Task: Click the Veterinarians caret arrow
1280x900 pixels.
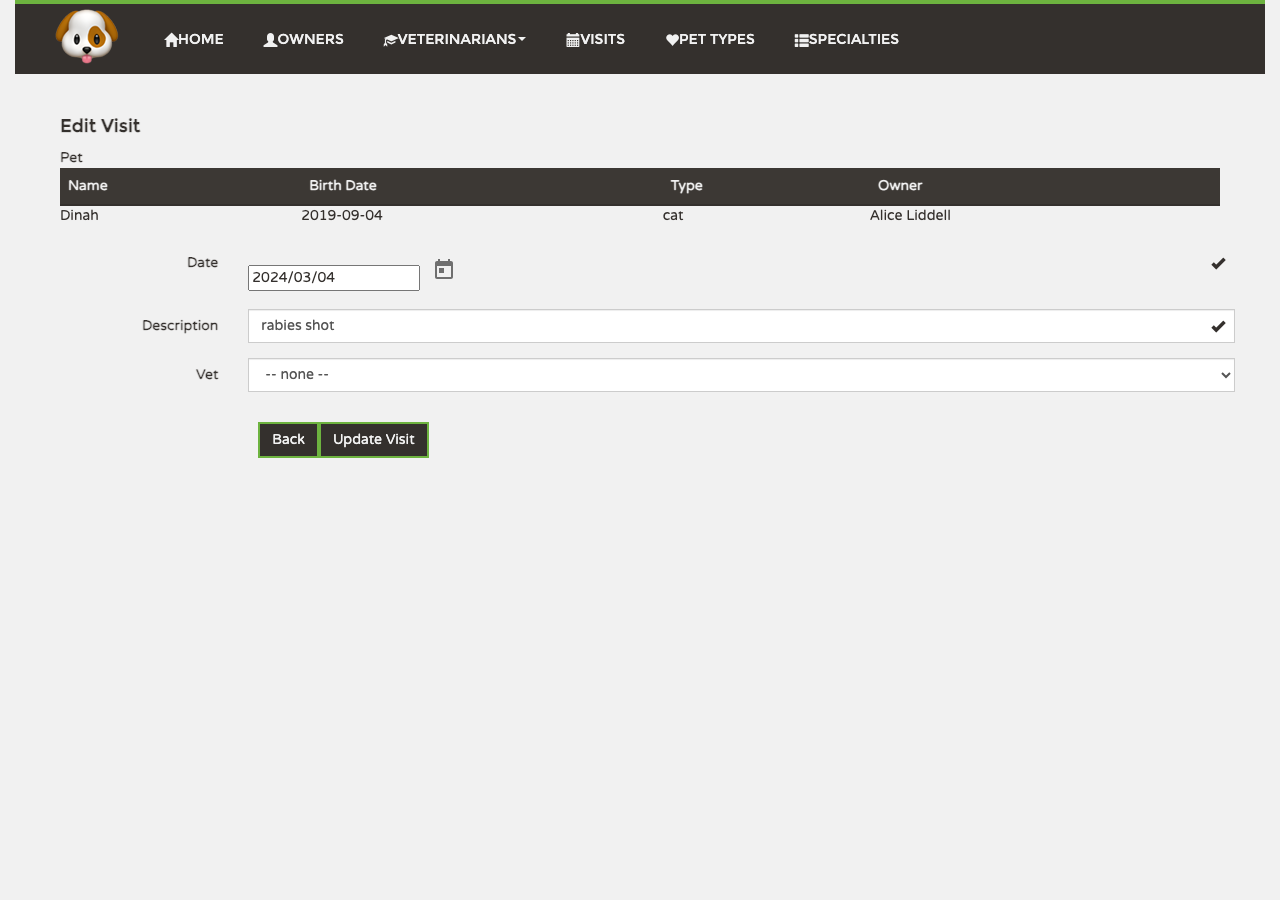Action: (x=522, y=40)
